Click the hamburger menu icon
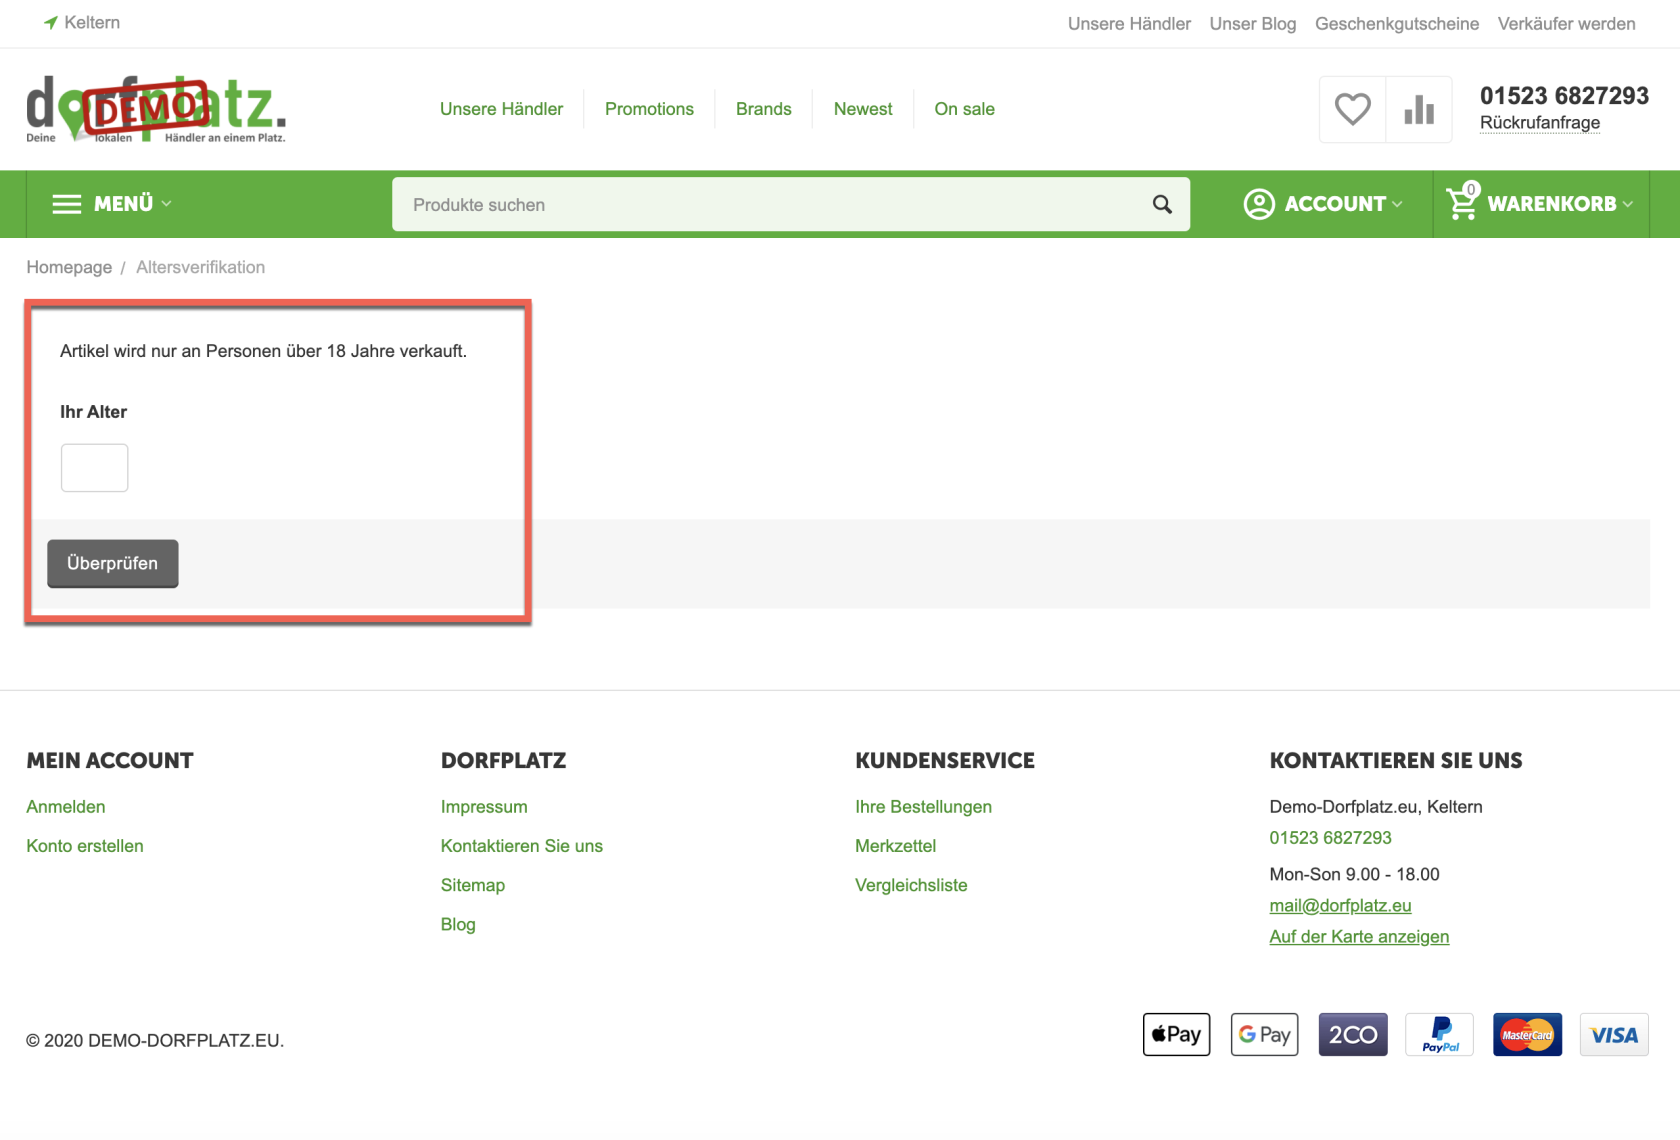Viewport: 1680px width, 1140px height. [x=67, y=204]
